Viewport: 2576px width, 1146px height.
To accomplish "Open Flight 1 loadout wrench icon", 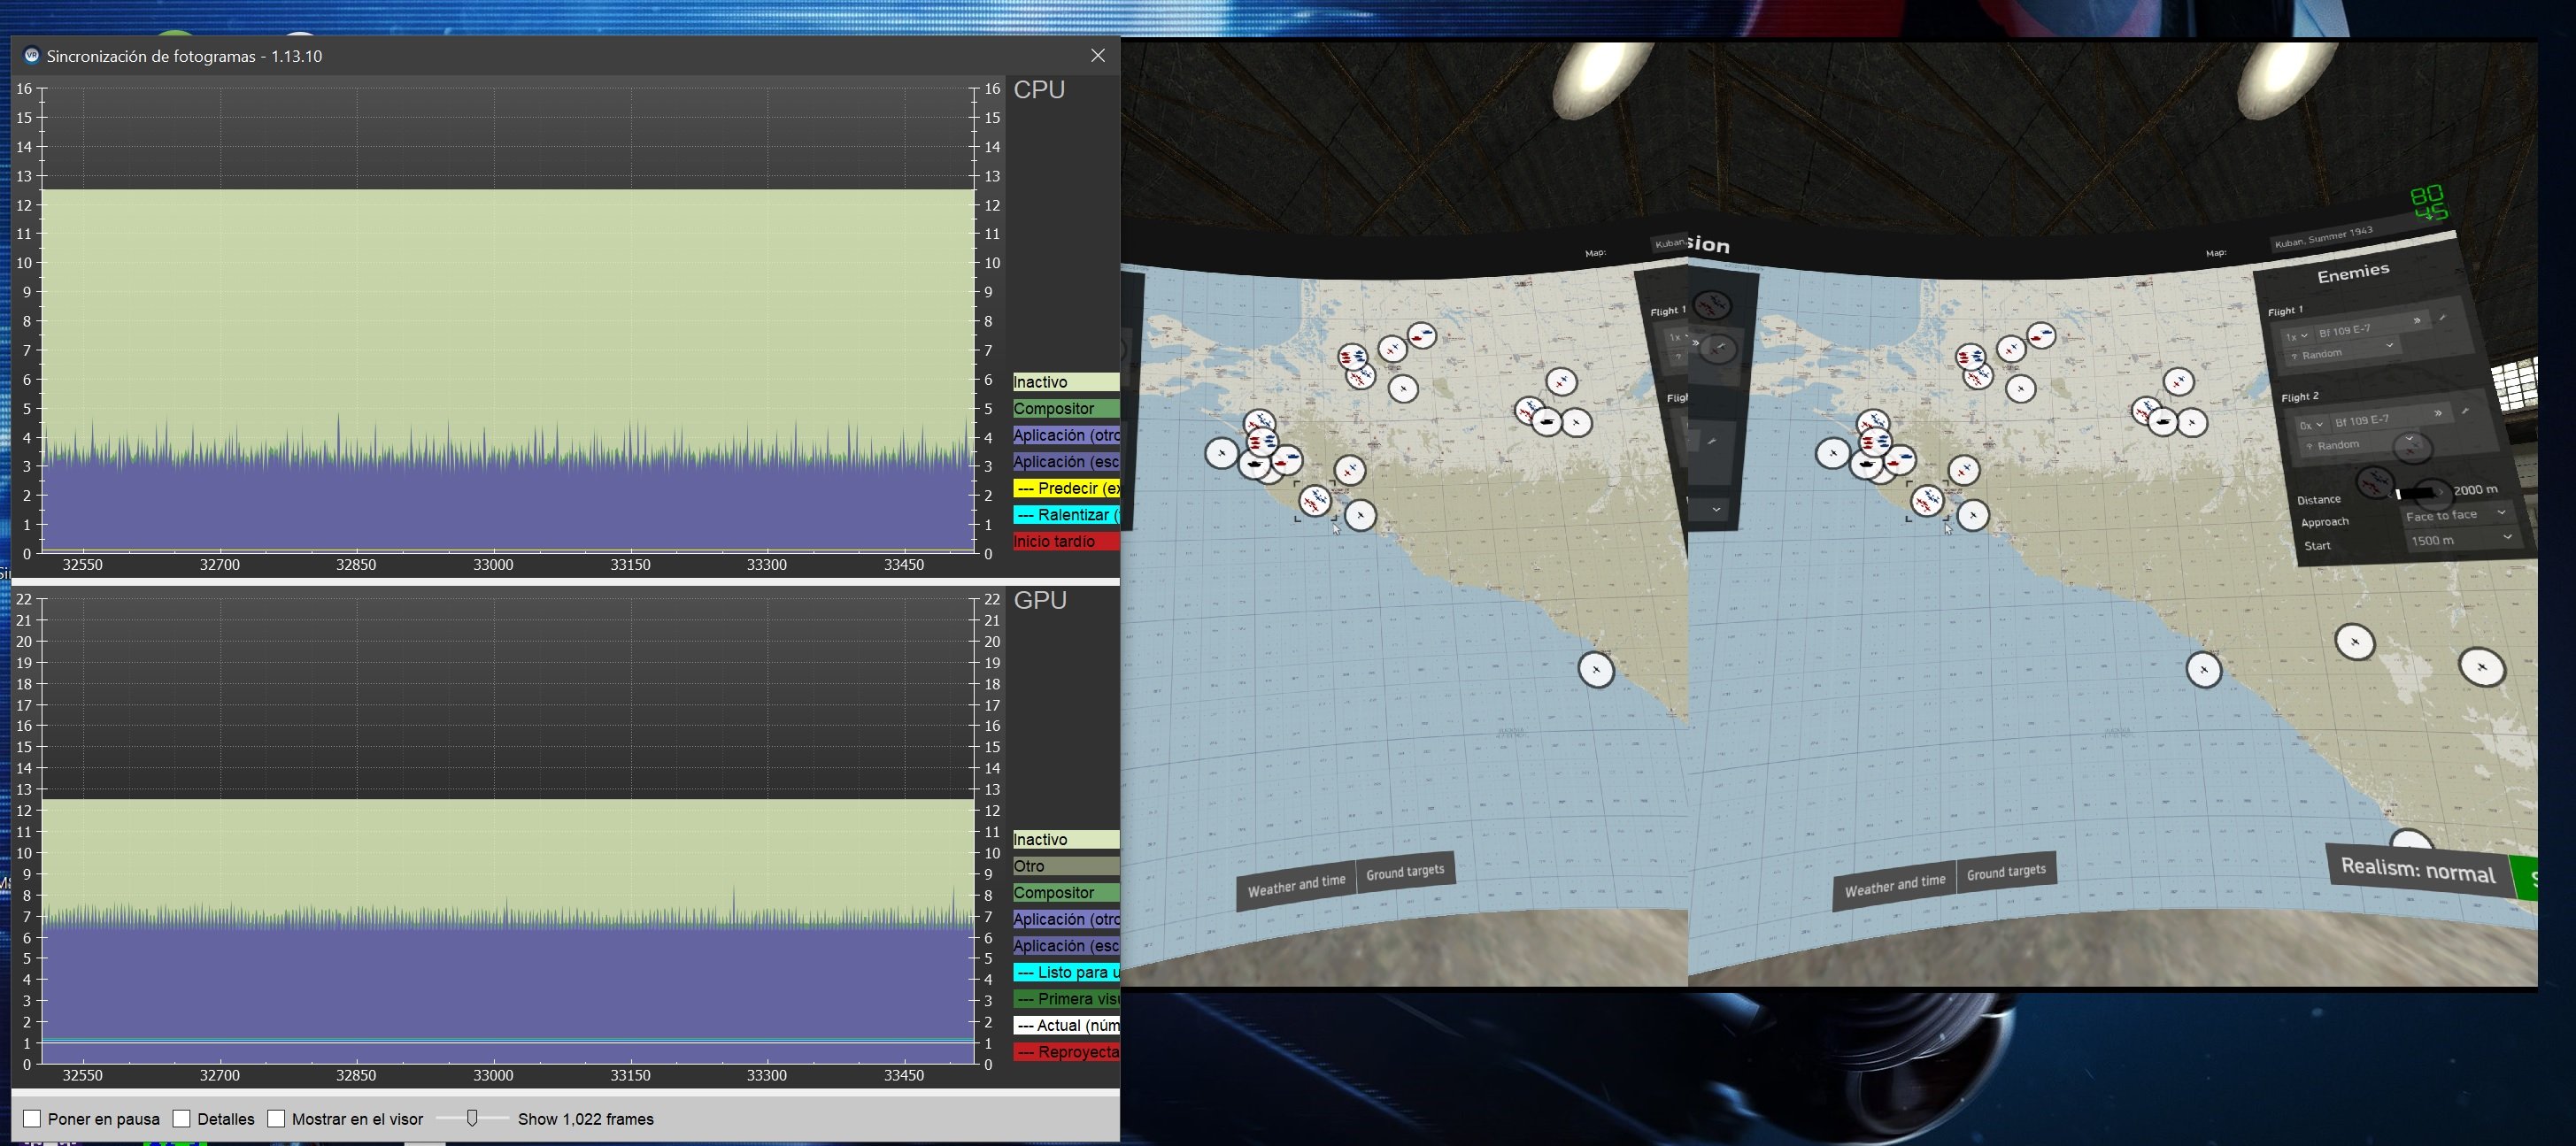I will 2443,318.
